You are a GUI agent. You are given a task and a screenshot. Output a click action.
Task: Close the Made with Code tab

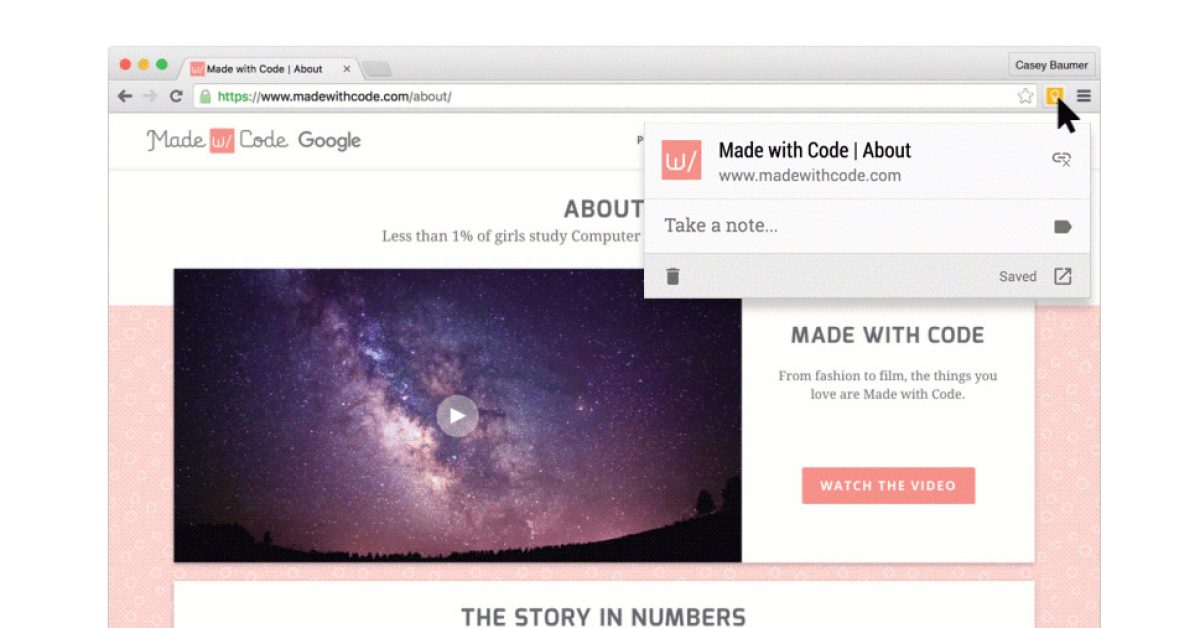(x=347, y=69)
